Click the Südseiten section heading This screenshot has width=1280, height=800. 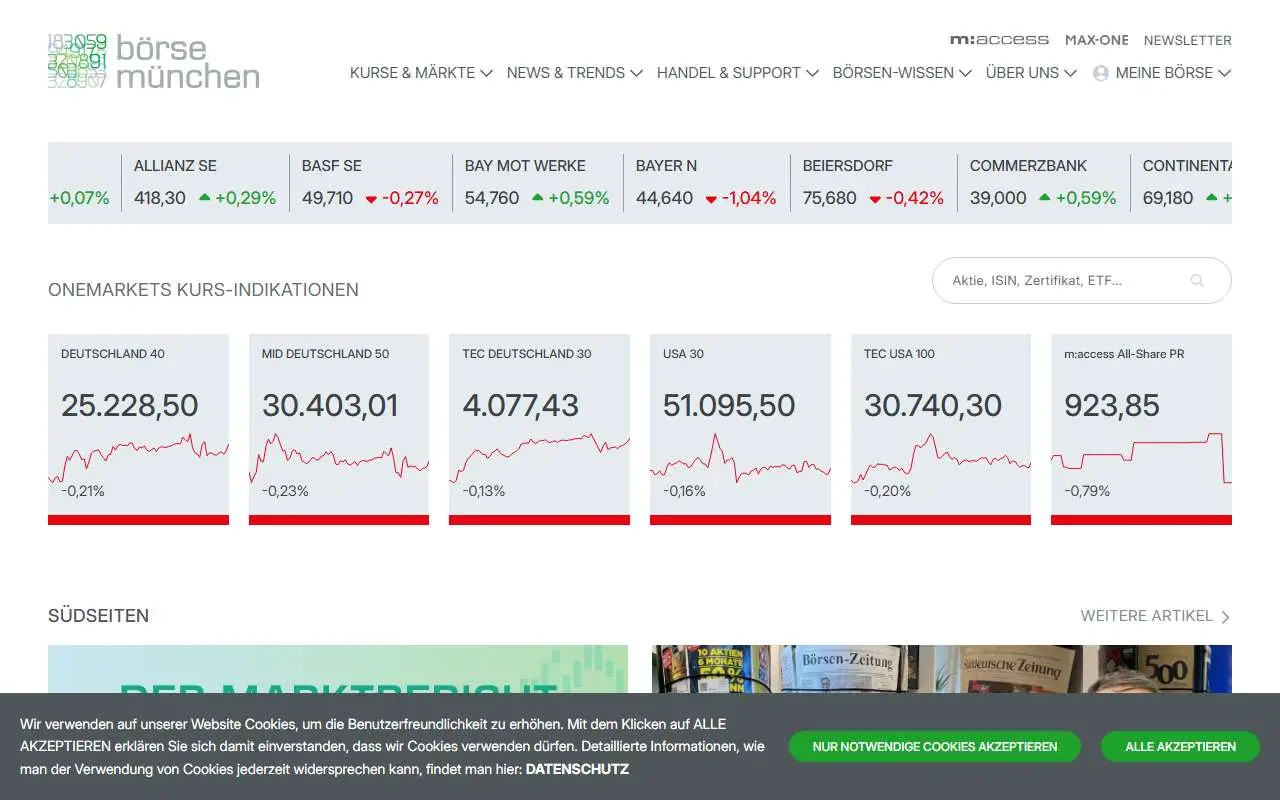pyautogui.click(x=99, y=616)
